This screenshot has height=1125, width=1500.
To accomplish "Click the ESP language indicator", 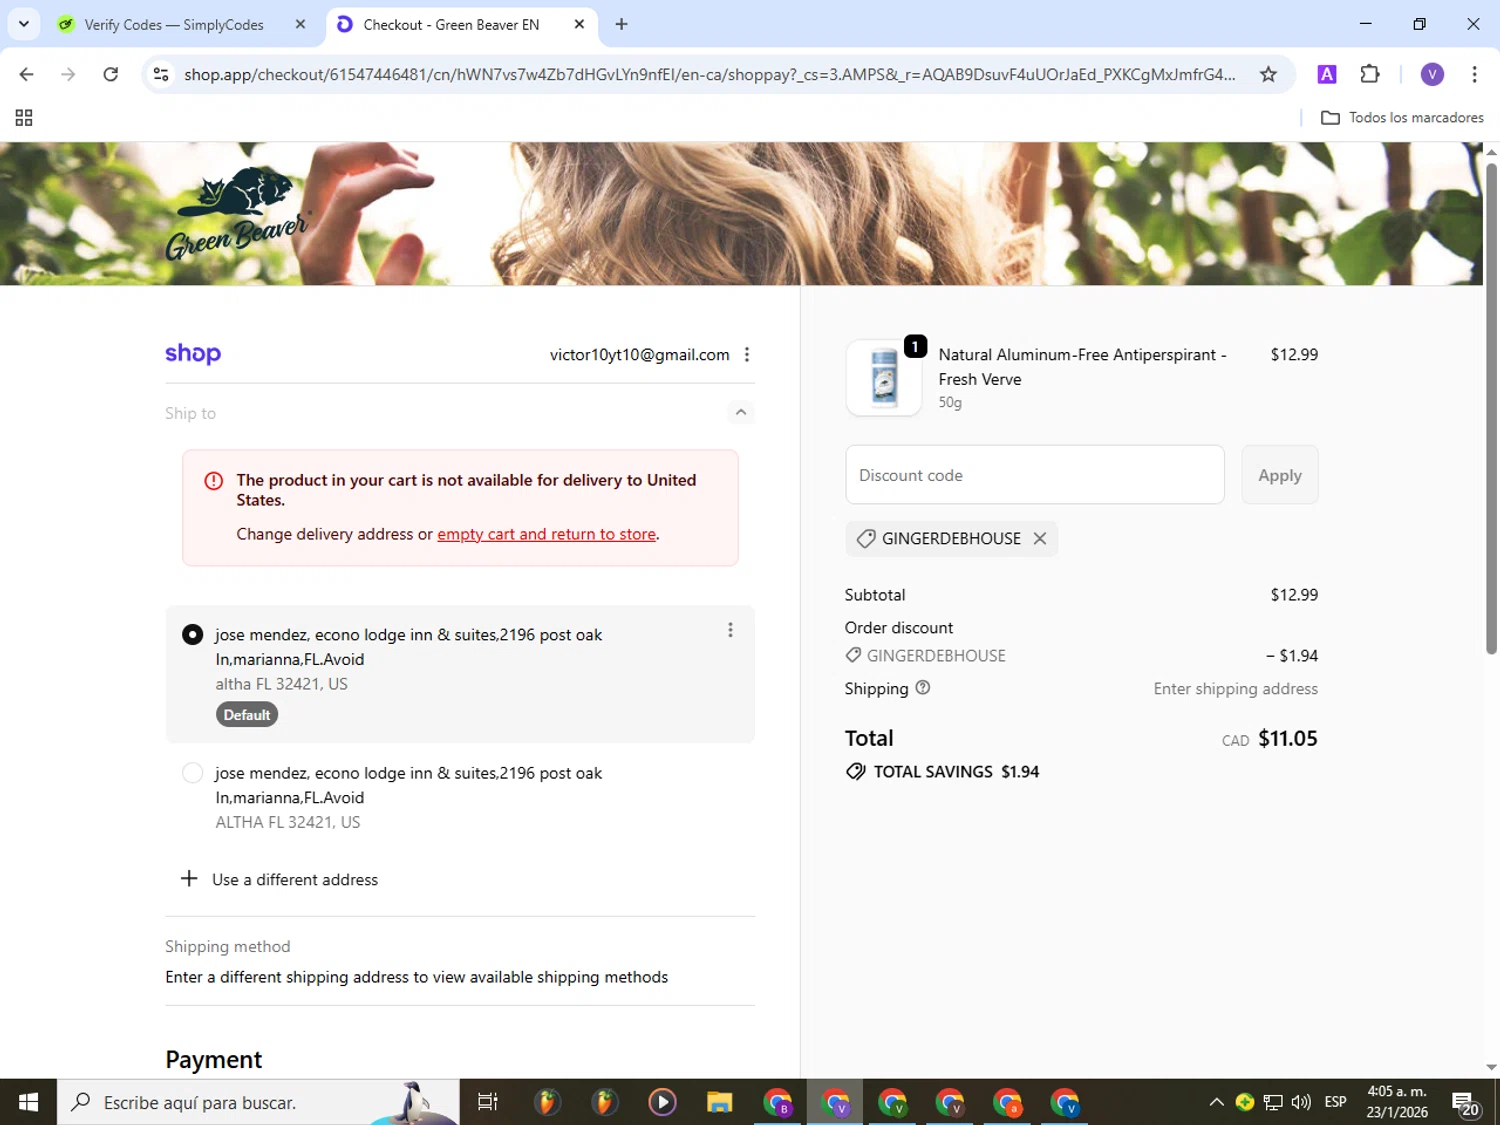I will [1335, 1102].
